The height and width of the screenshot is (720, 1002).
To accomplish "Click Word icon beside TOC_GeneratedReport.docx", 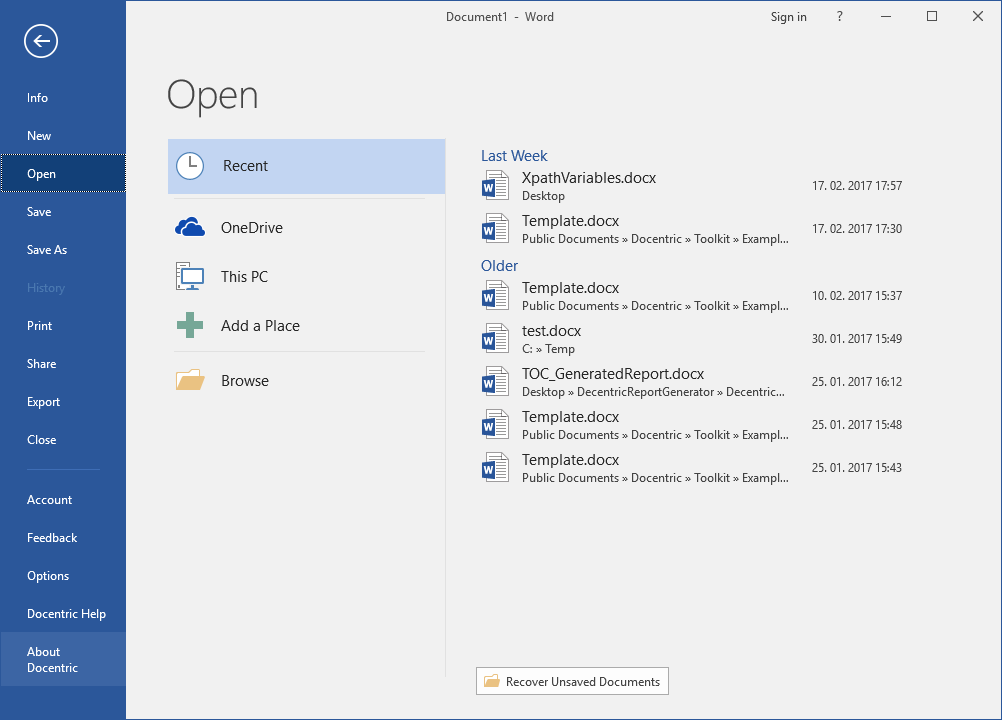I will [495, 381].
